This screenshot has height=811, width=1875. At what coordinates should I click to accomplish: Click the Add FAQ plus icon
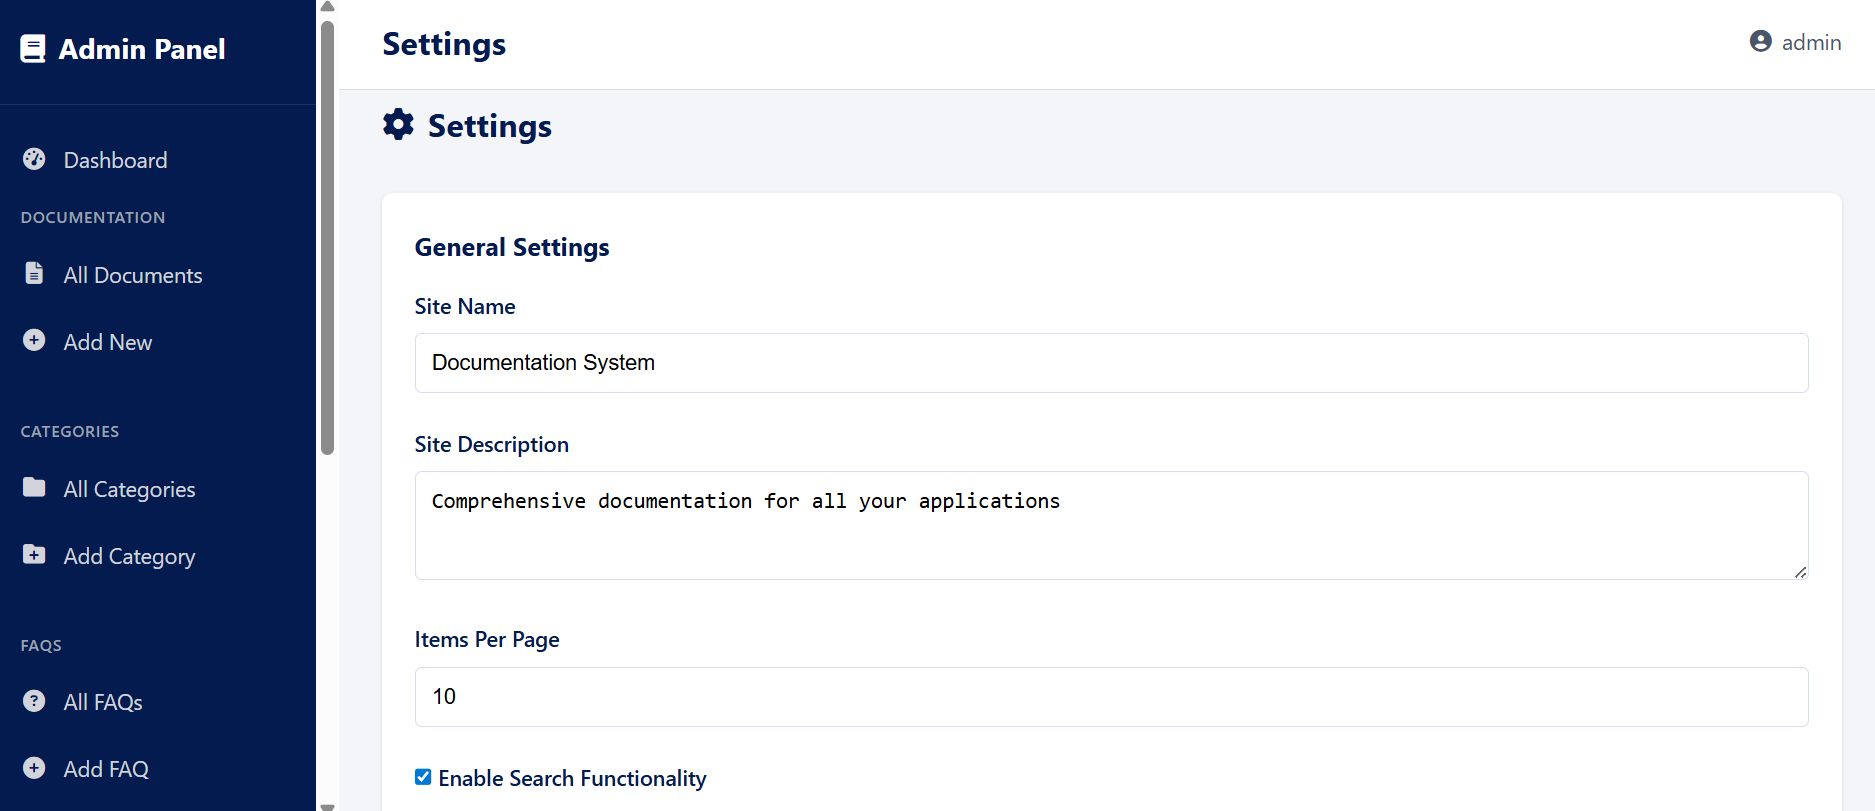(x=34, y=768)
